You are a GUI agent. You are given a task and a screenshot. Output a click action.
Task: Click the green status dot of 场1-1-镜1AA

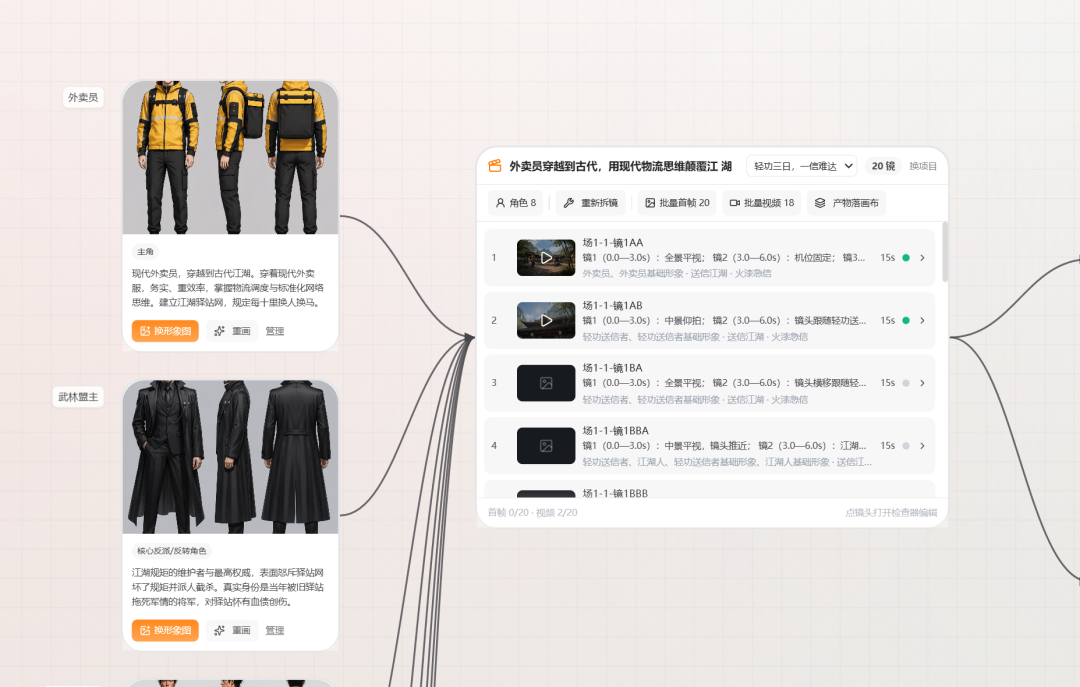[x=906, y=258]
